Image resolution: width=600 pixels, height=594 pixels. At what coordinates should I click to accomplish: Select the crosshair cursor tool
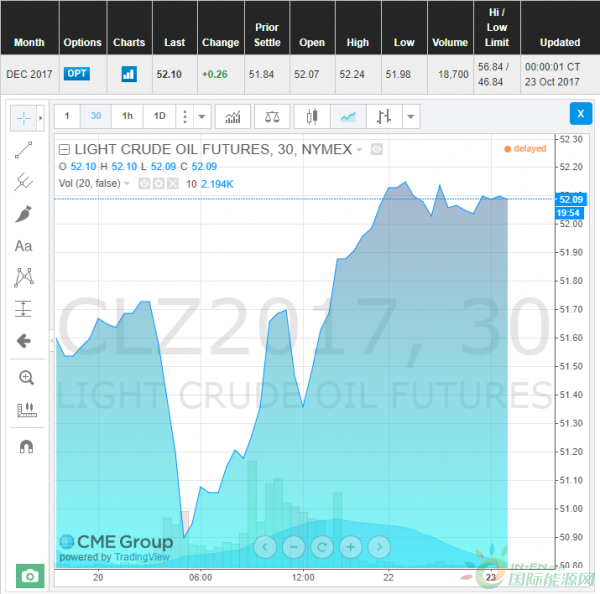[x=24, y=118]
